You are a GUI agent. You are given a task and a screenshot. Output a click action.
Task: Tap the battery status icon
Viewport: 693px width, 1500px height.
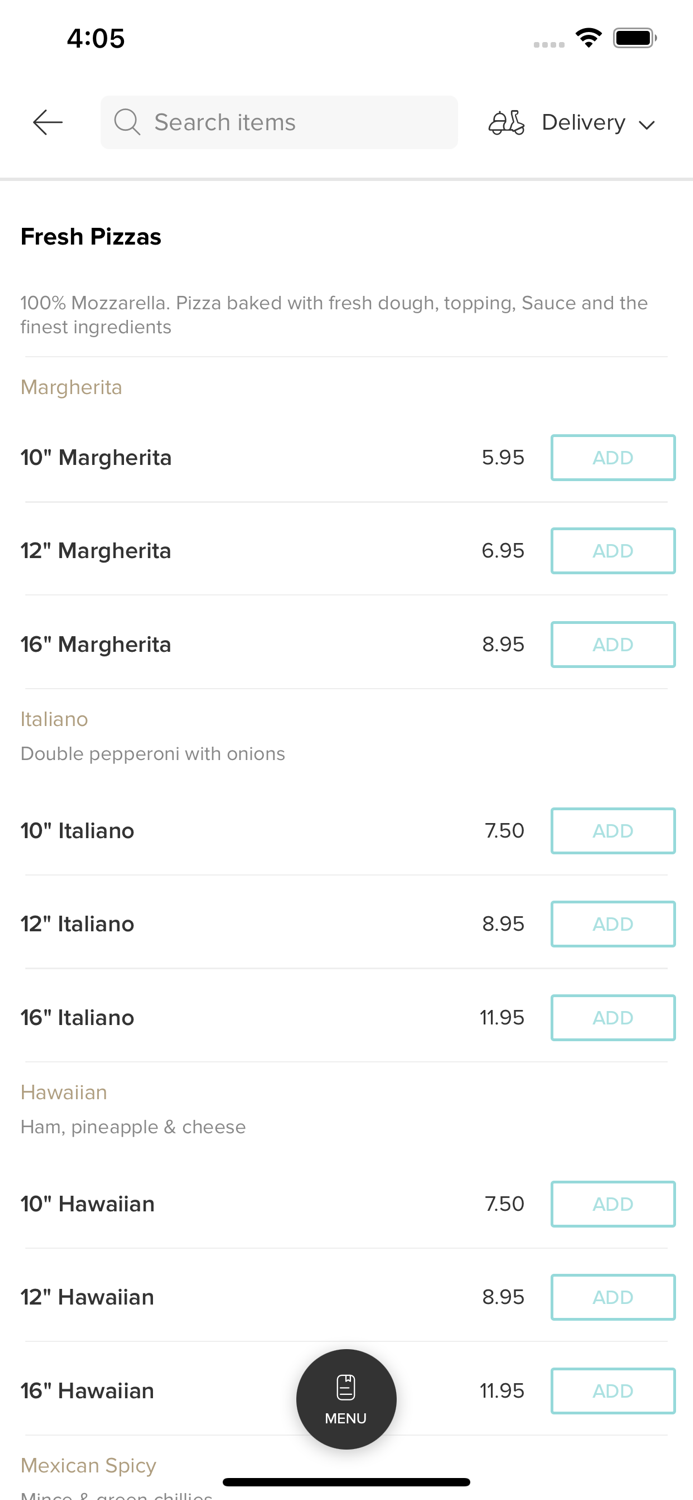pos(635,38)
